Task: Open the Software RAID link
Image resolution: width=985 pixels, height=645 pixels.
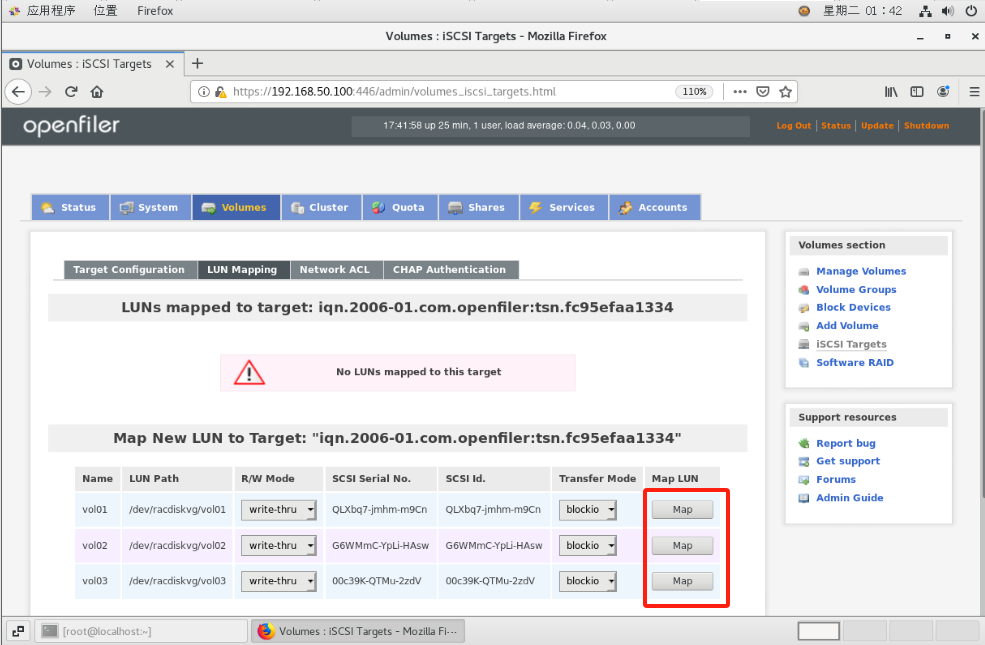Action: (x=854, y=362)
